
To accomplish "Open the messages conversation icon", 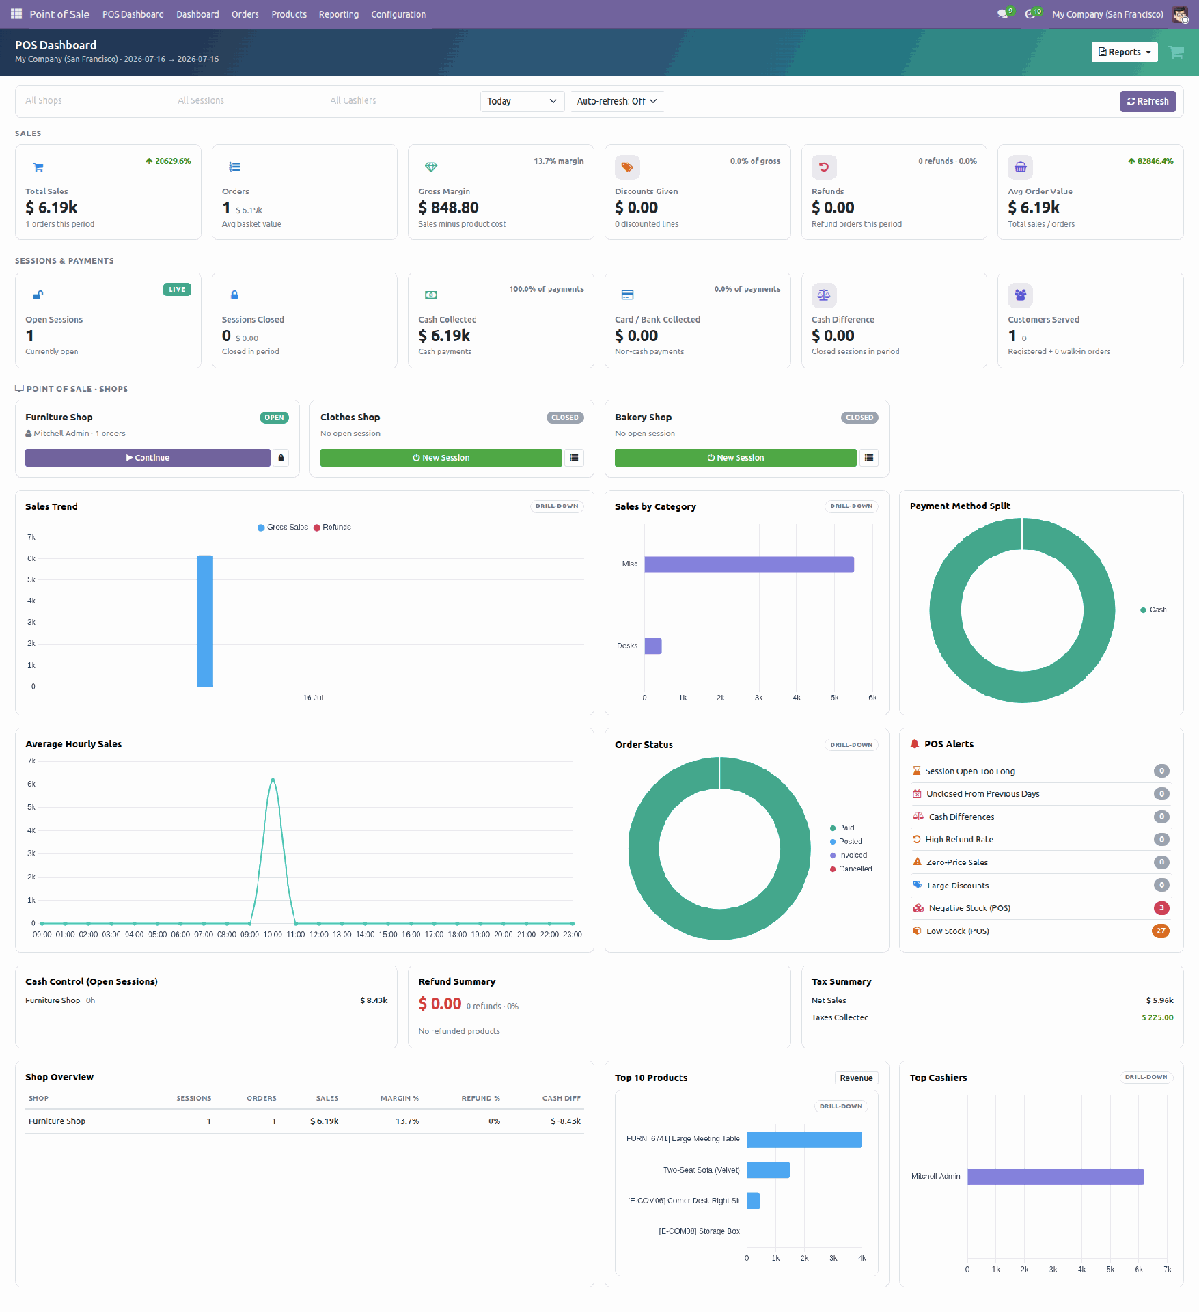I will coord(1003,14).
